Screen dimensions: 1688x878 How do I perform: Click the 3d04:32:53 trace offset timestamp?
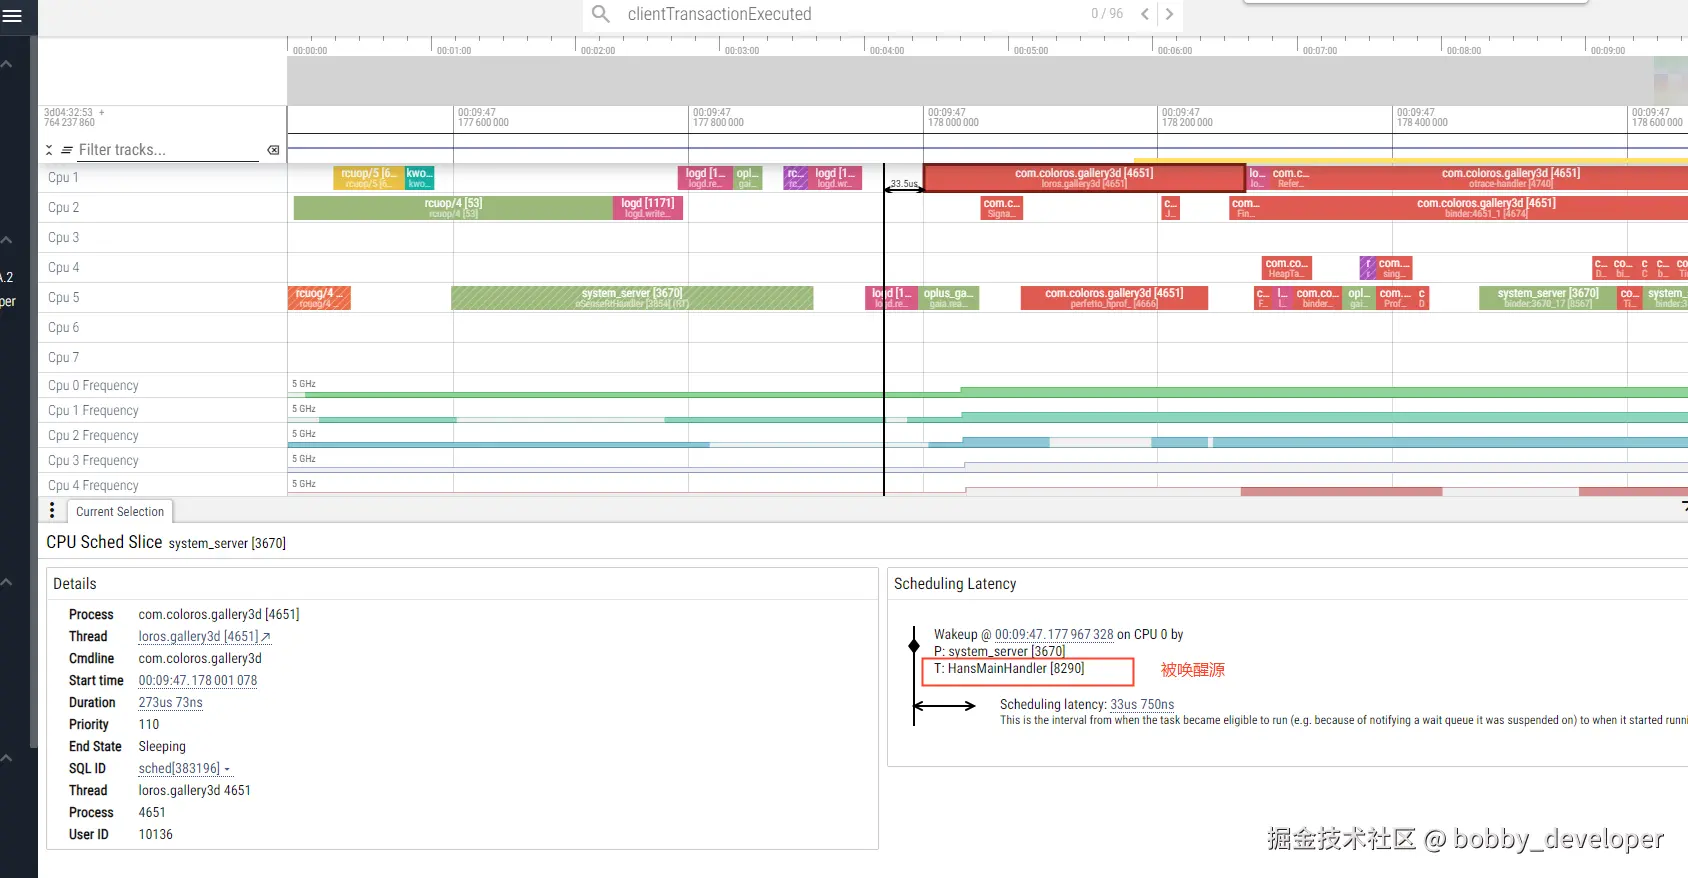[x=69, y=118]
